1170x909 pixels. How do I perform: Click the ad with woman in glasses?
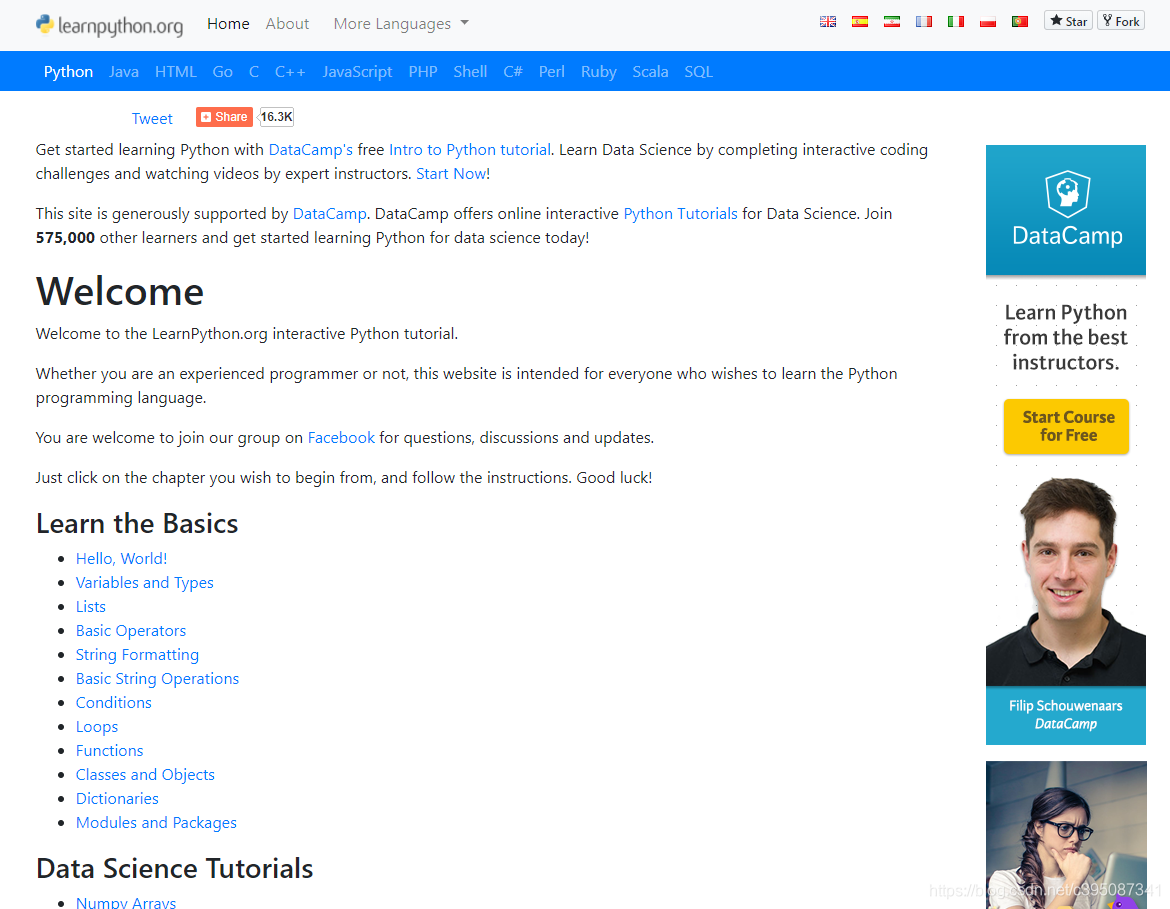pos(1066,834)
